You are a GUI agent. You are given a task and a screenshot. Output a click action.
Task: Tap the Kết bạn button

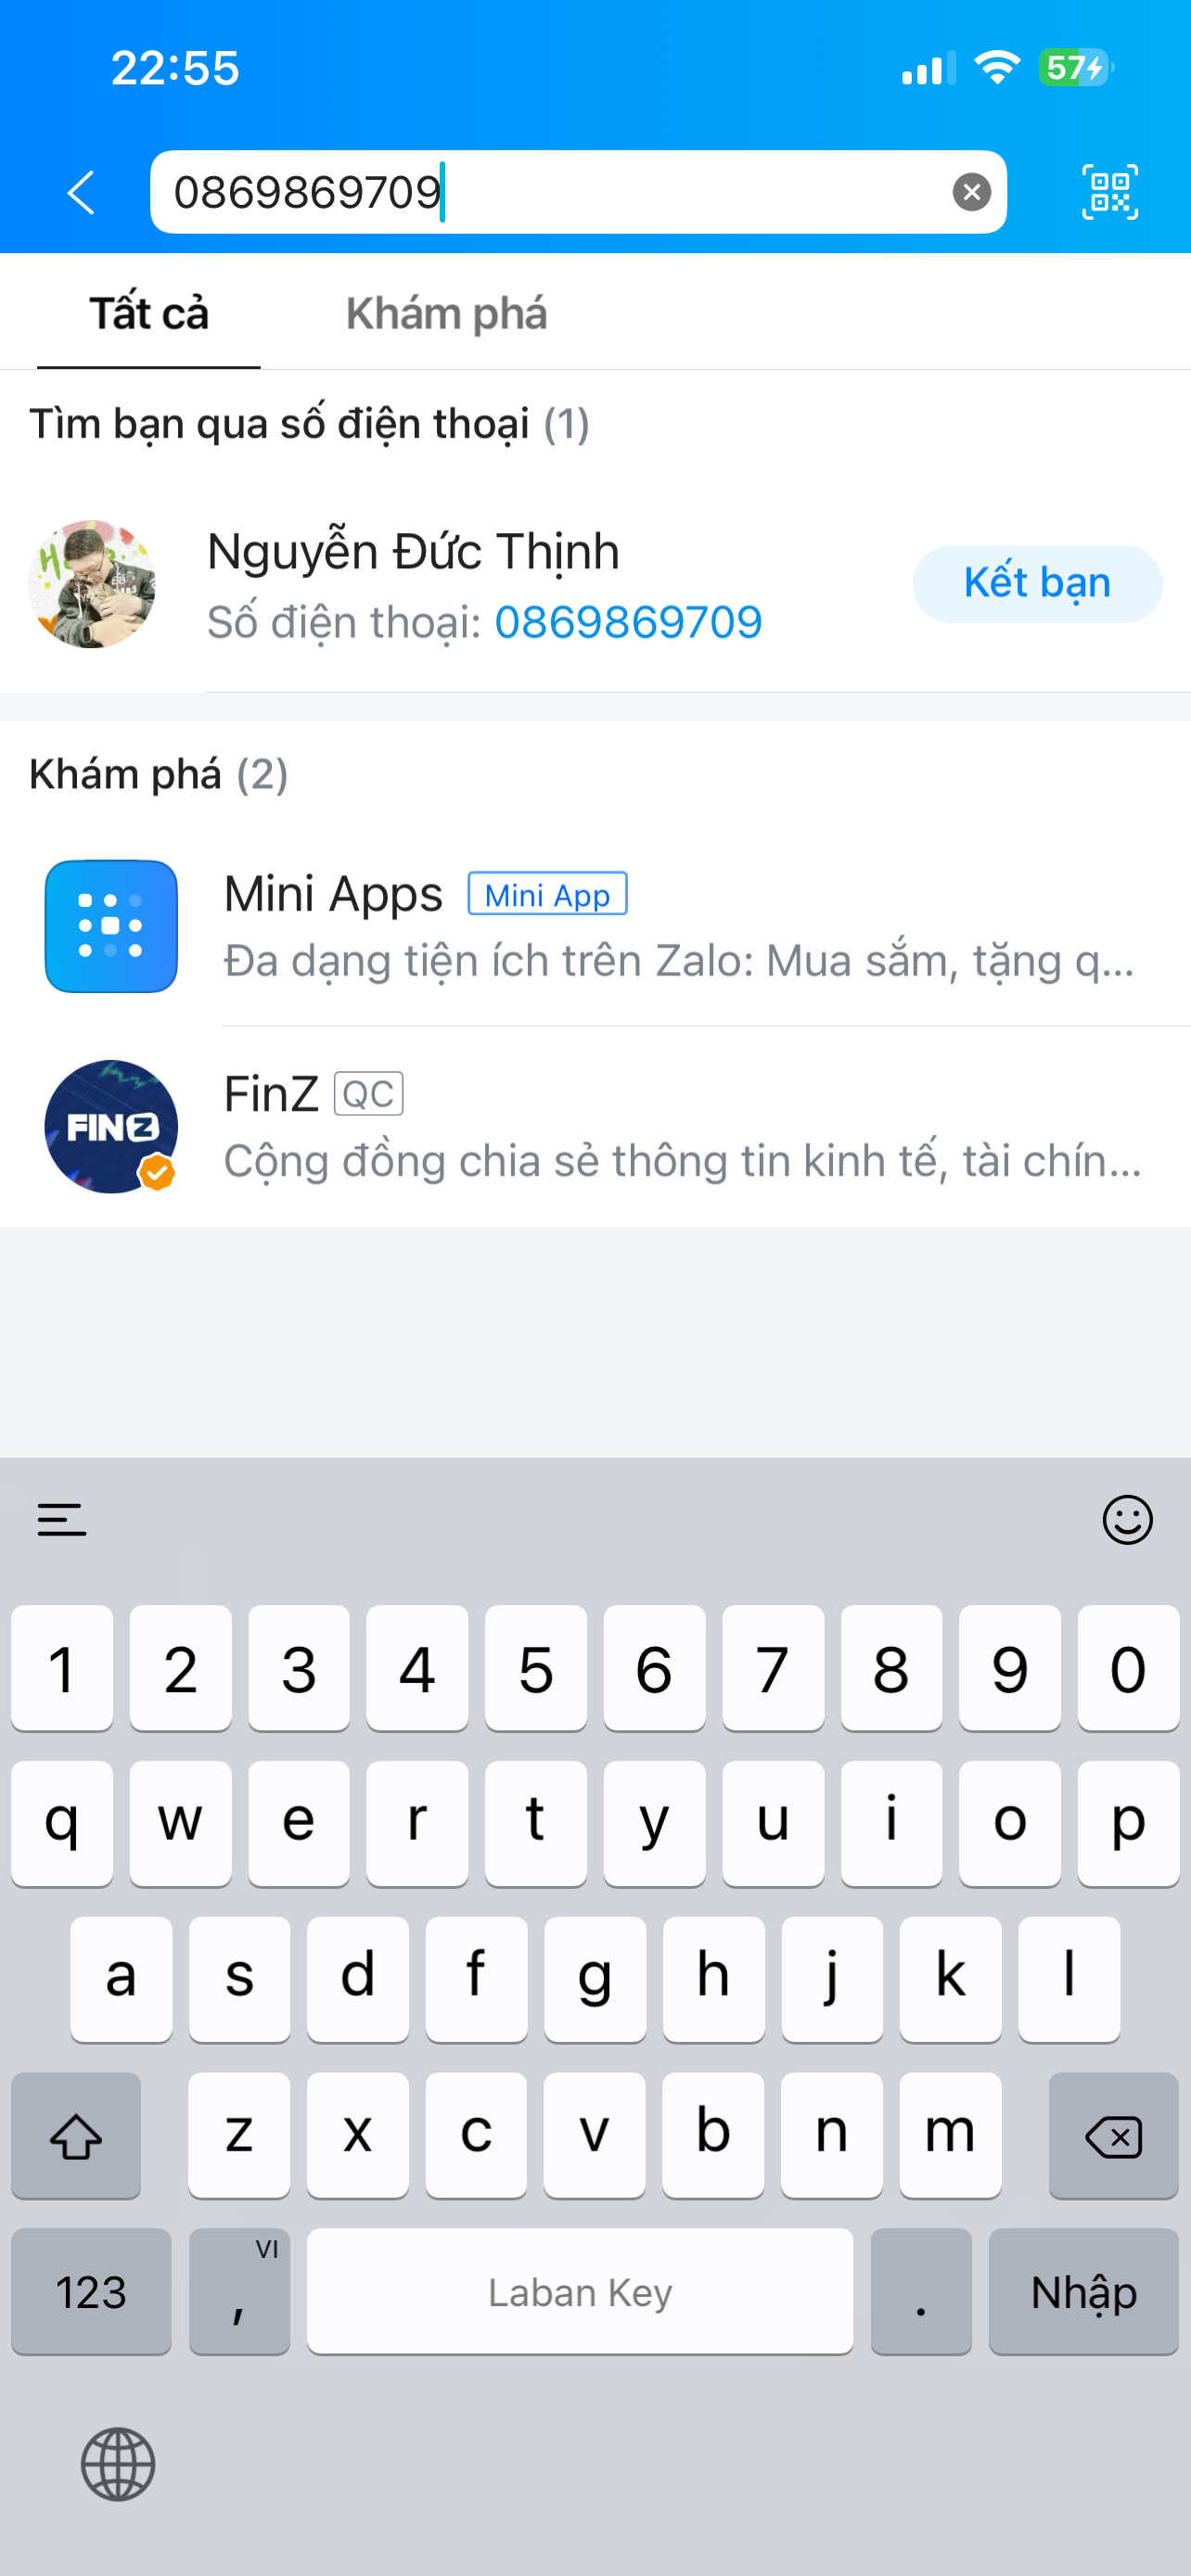tap(1037, 584)
